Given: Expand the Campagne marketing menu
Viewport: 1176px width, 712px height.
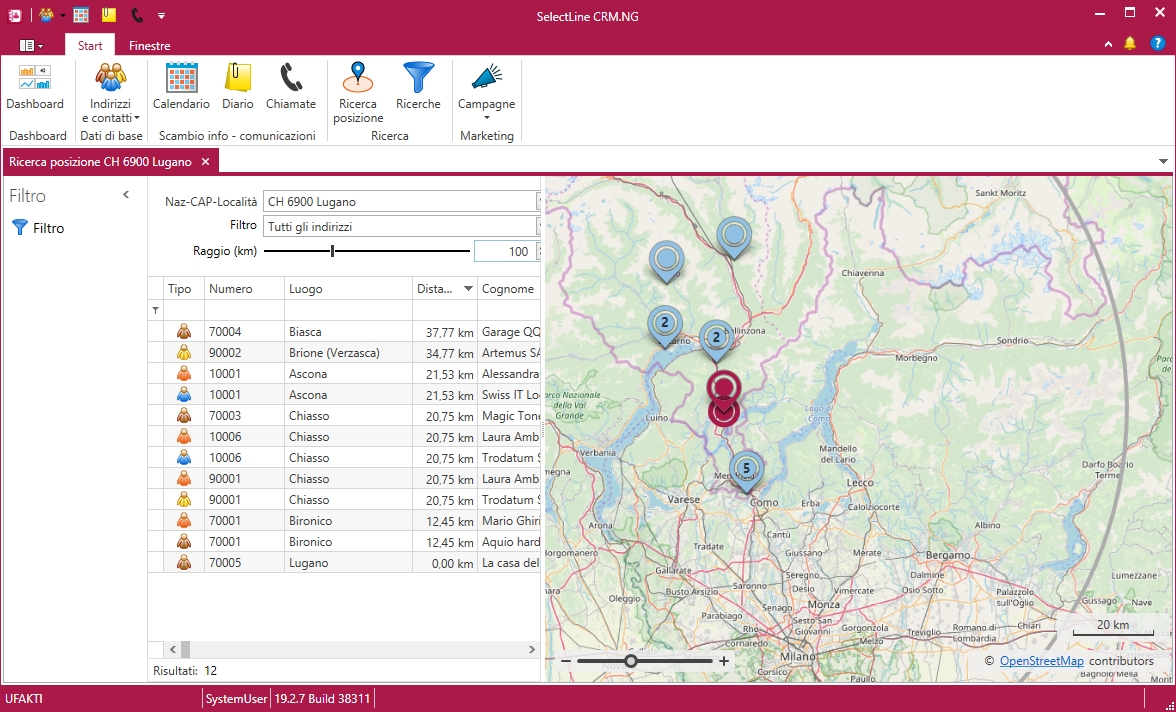Looking at the screenshot, I should click(x=487, y=94).
